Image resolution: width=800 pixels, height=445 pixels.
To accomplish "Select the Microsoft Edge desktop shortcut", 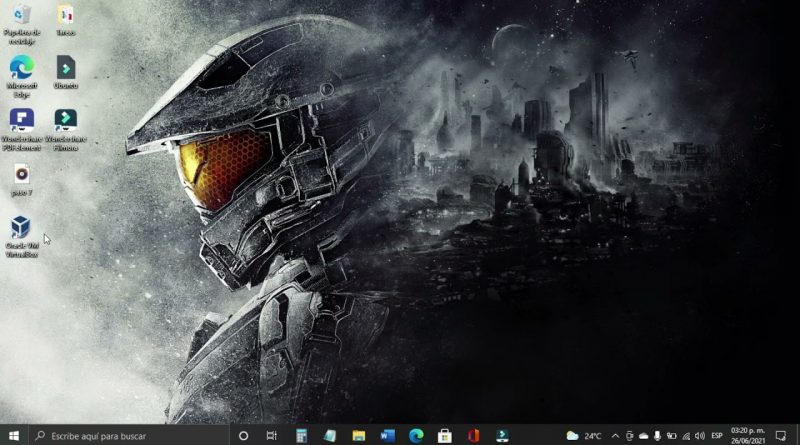I will point(21,77).
